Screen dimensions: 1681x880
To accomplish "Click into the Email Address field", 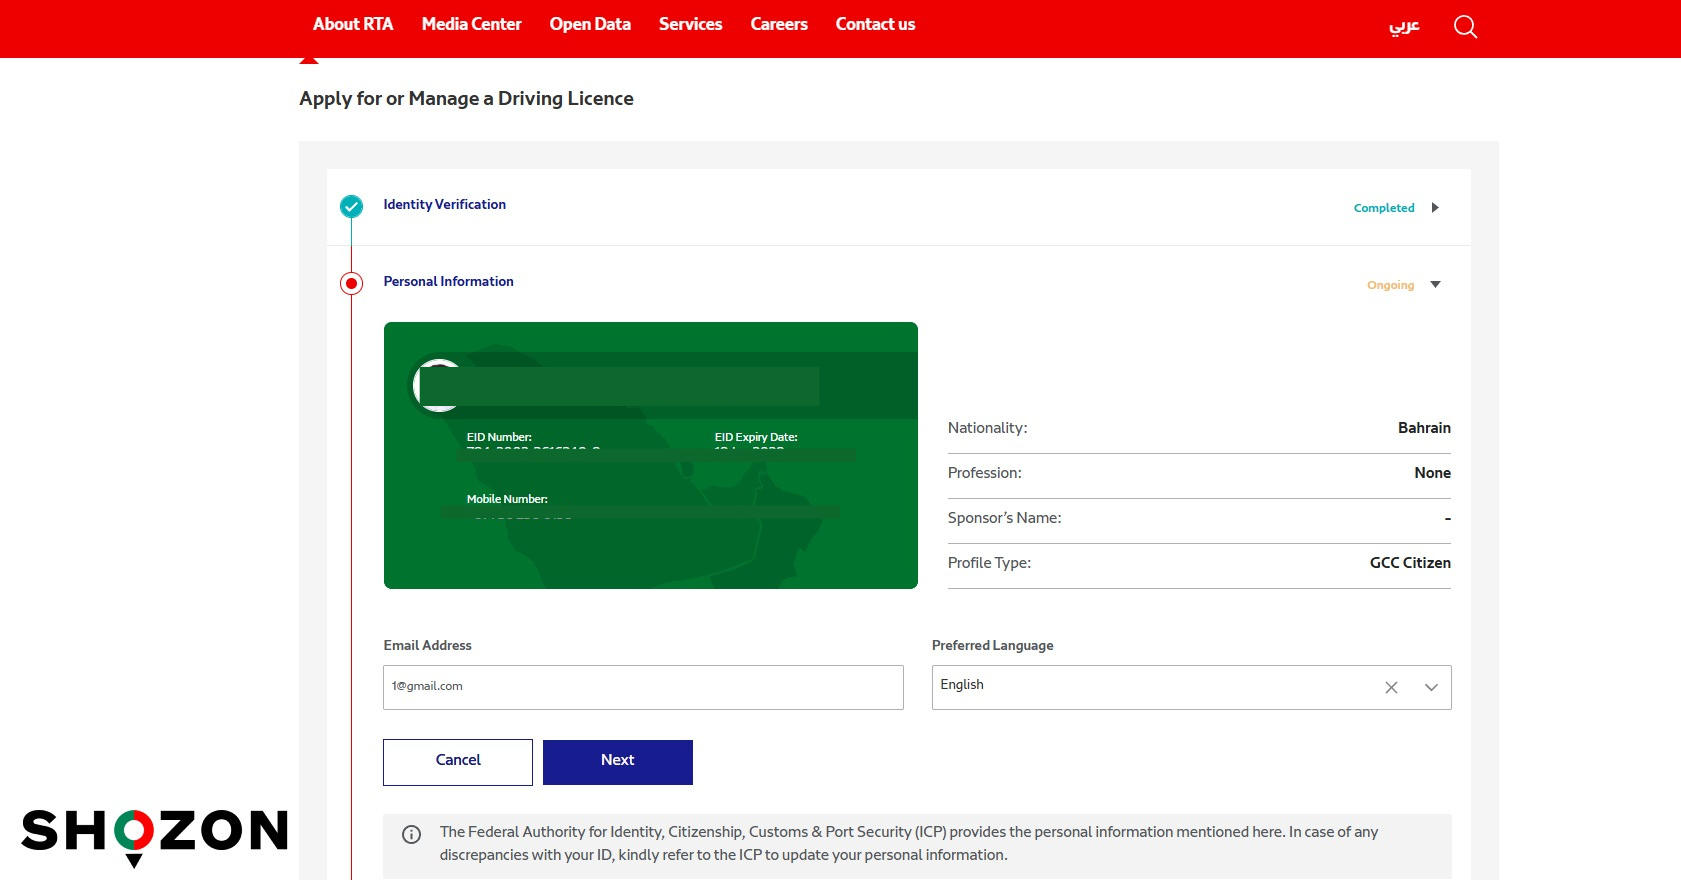I will click(x=643, y=687).
